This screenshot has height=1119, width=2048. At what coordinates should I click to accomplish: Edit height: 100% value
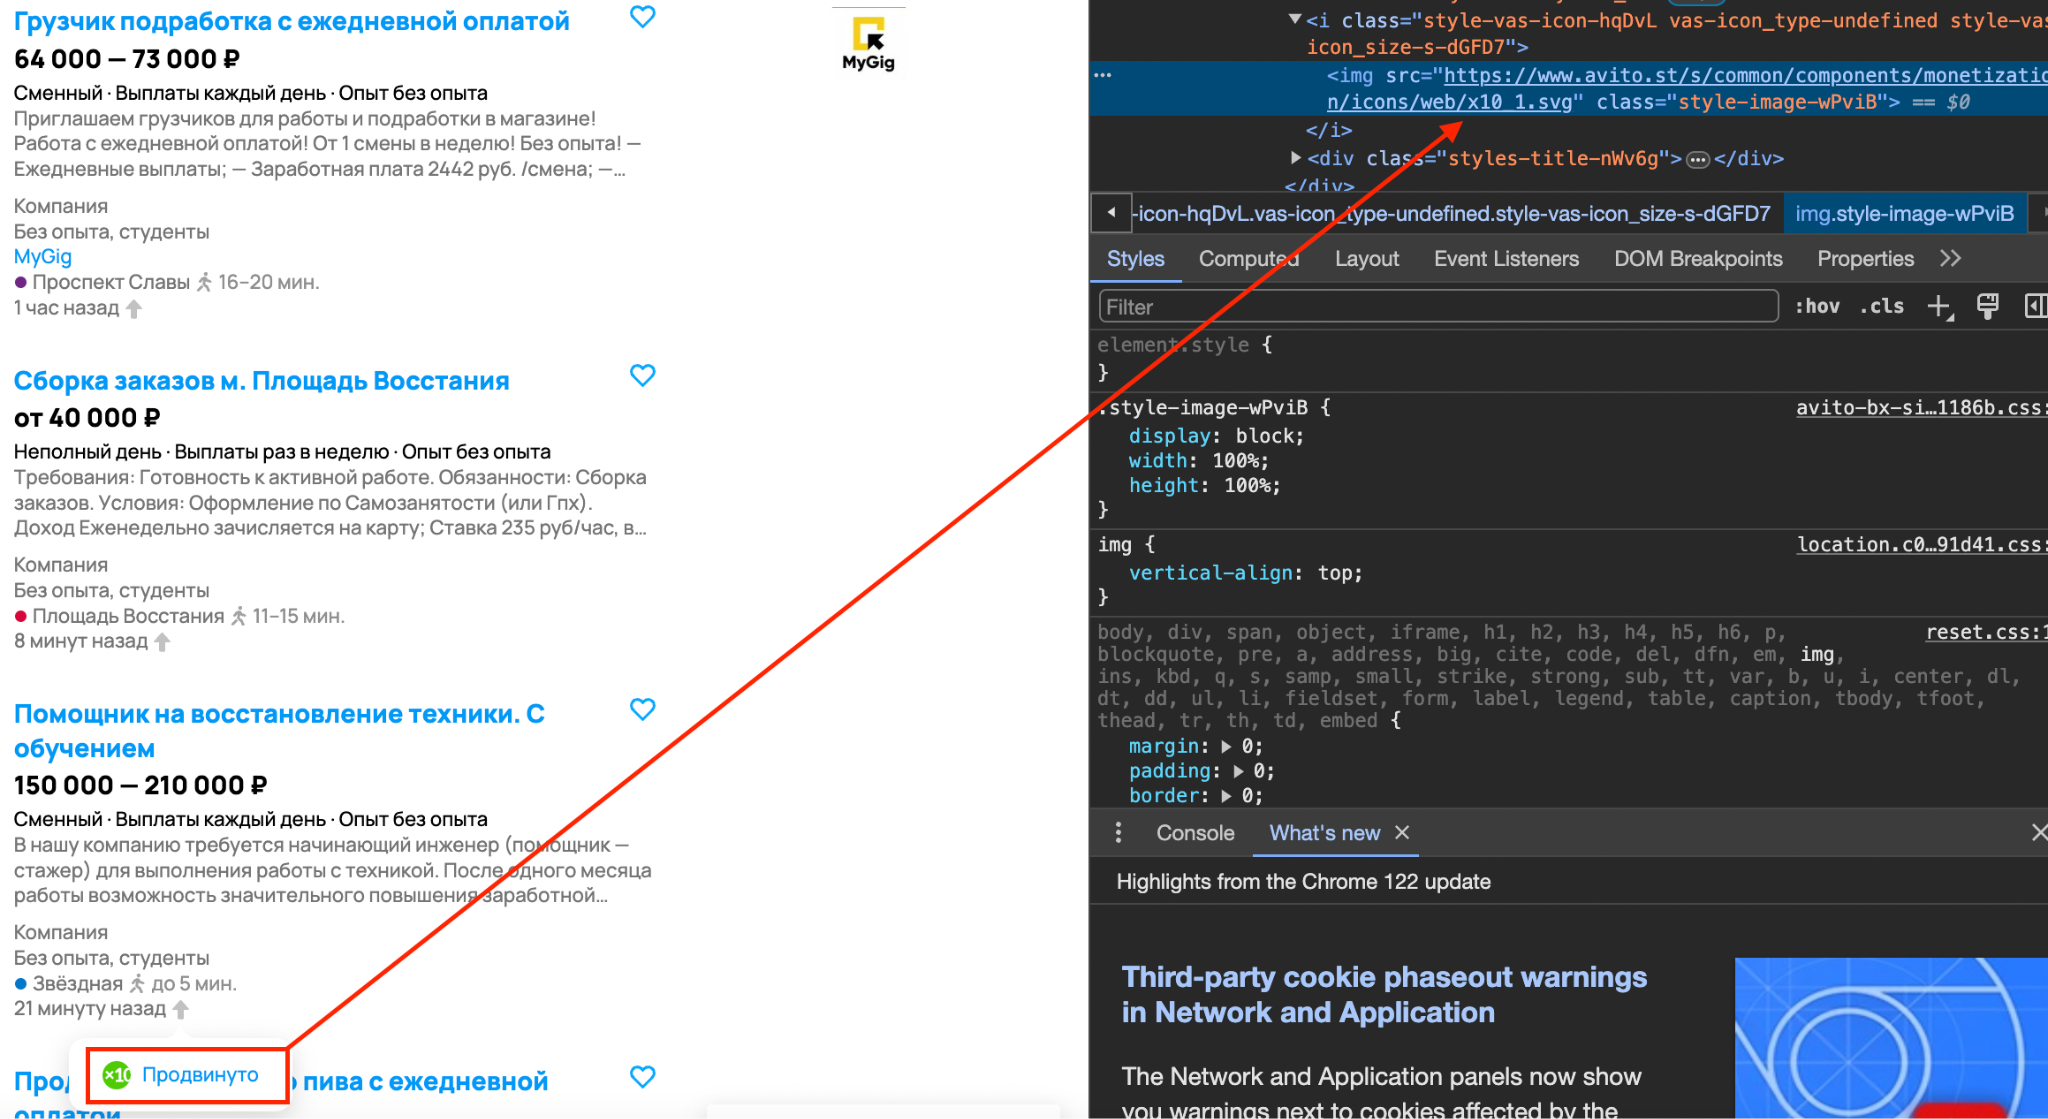coord(1246,486)
